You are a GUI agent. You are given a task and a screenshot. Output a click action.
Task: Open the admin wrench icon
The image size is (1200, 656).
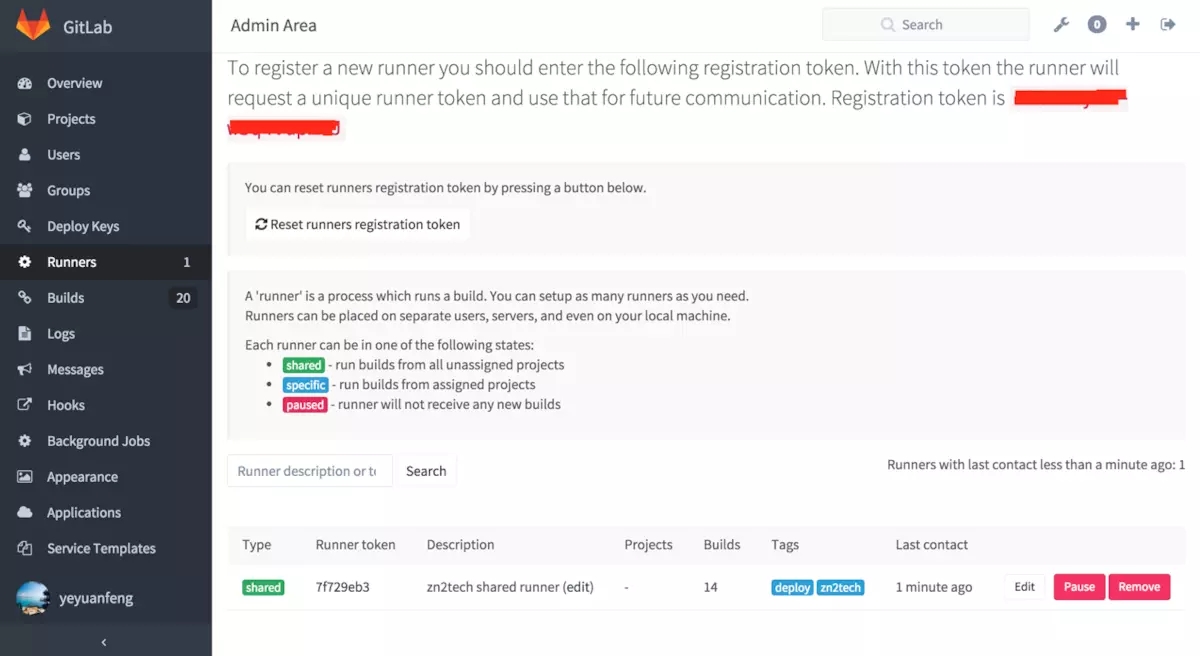click(x=1062, y=25)
